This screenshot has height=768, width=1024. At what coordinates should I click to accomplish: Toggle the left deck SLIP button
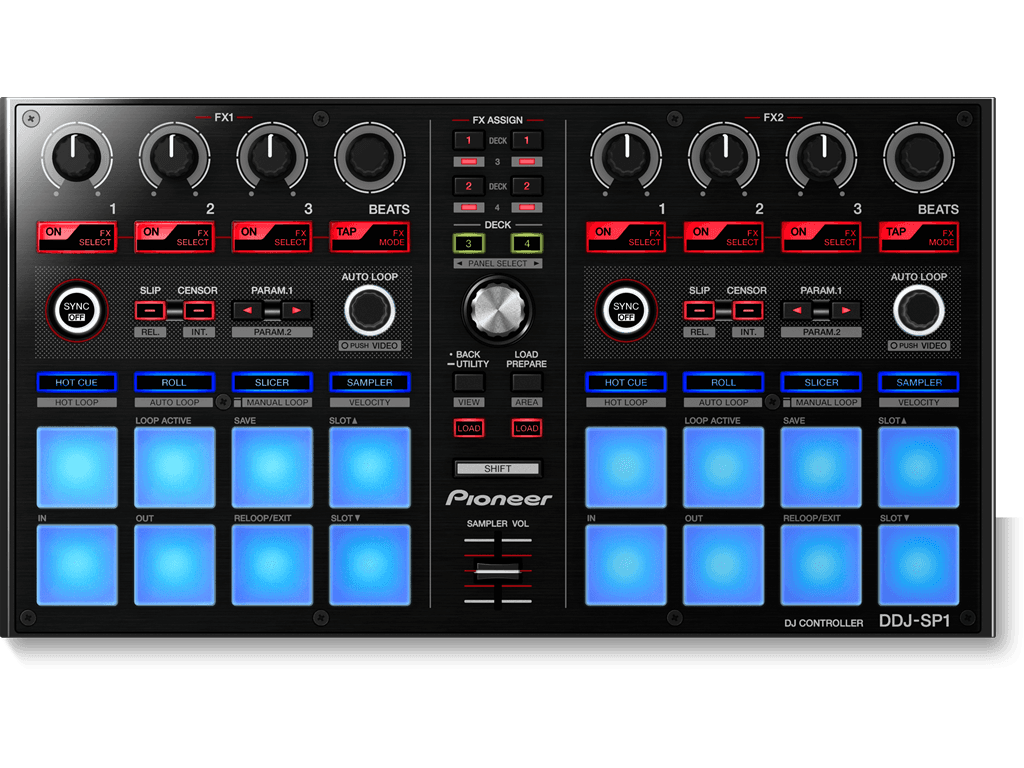click(x=150, y=310)
